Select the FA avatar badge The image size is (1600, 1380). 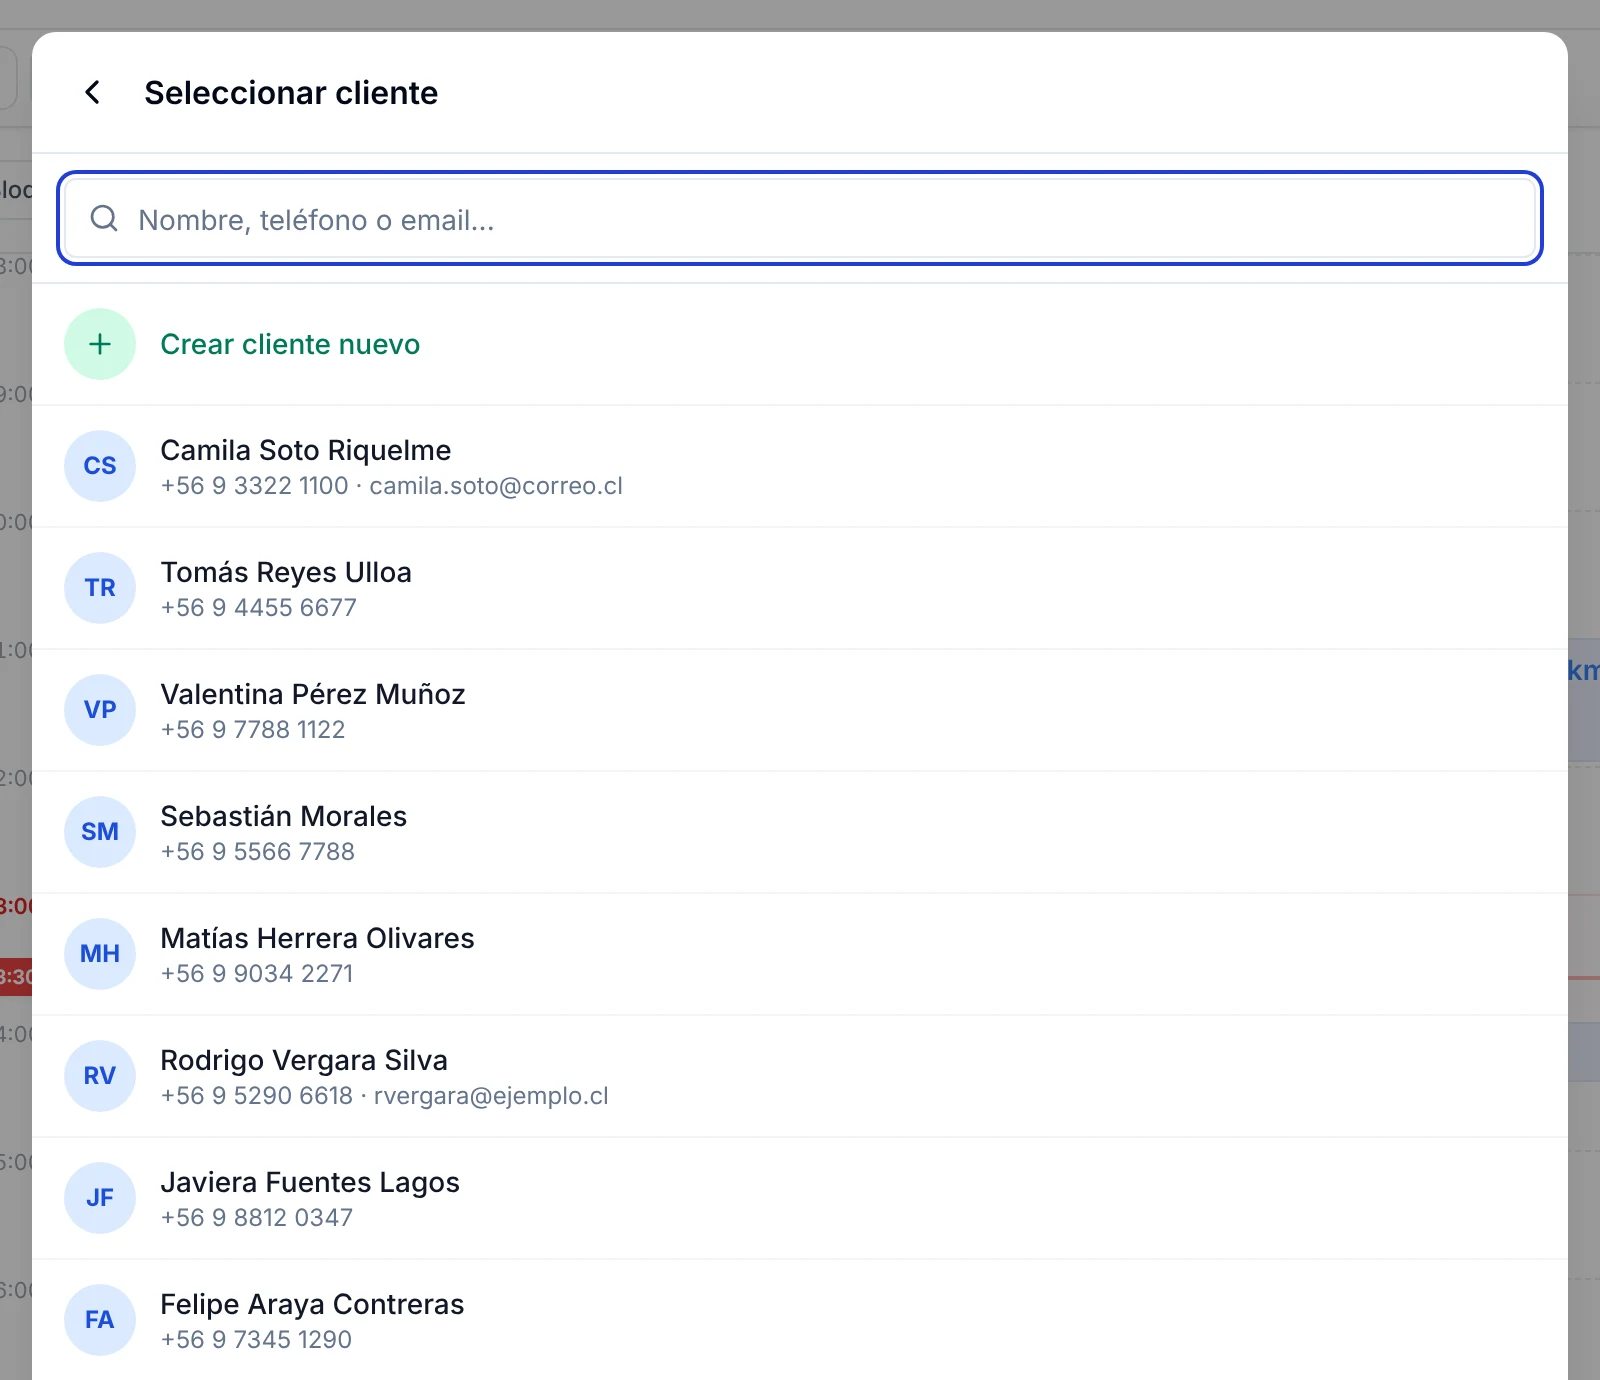pyautogui.click(x=100, y=1320)
